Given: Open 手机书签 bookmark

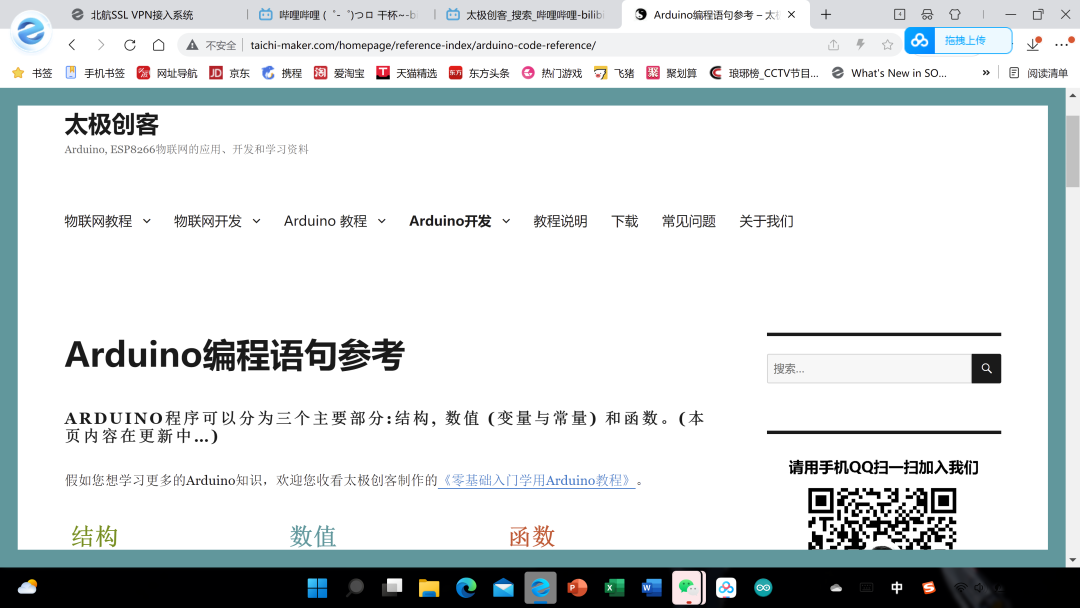Looking at the screenshot, I should coord(95,73).
